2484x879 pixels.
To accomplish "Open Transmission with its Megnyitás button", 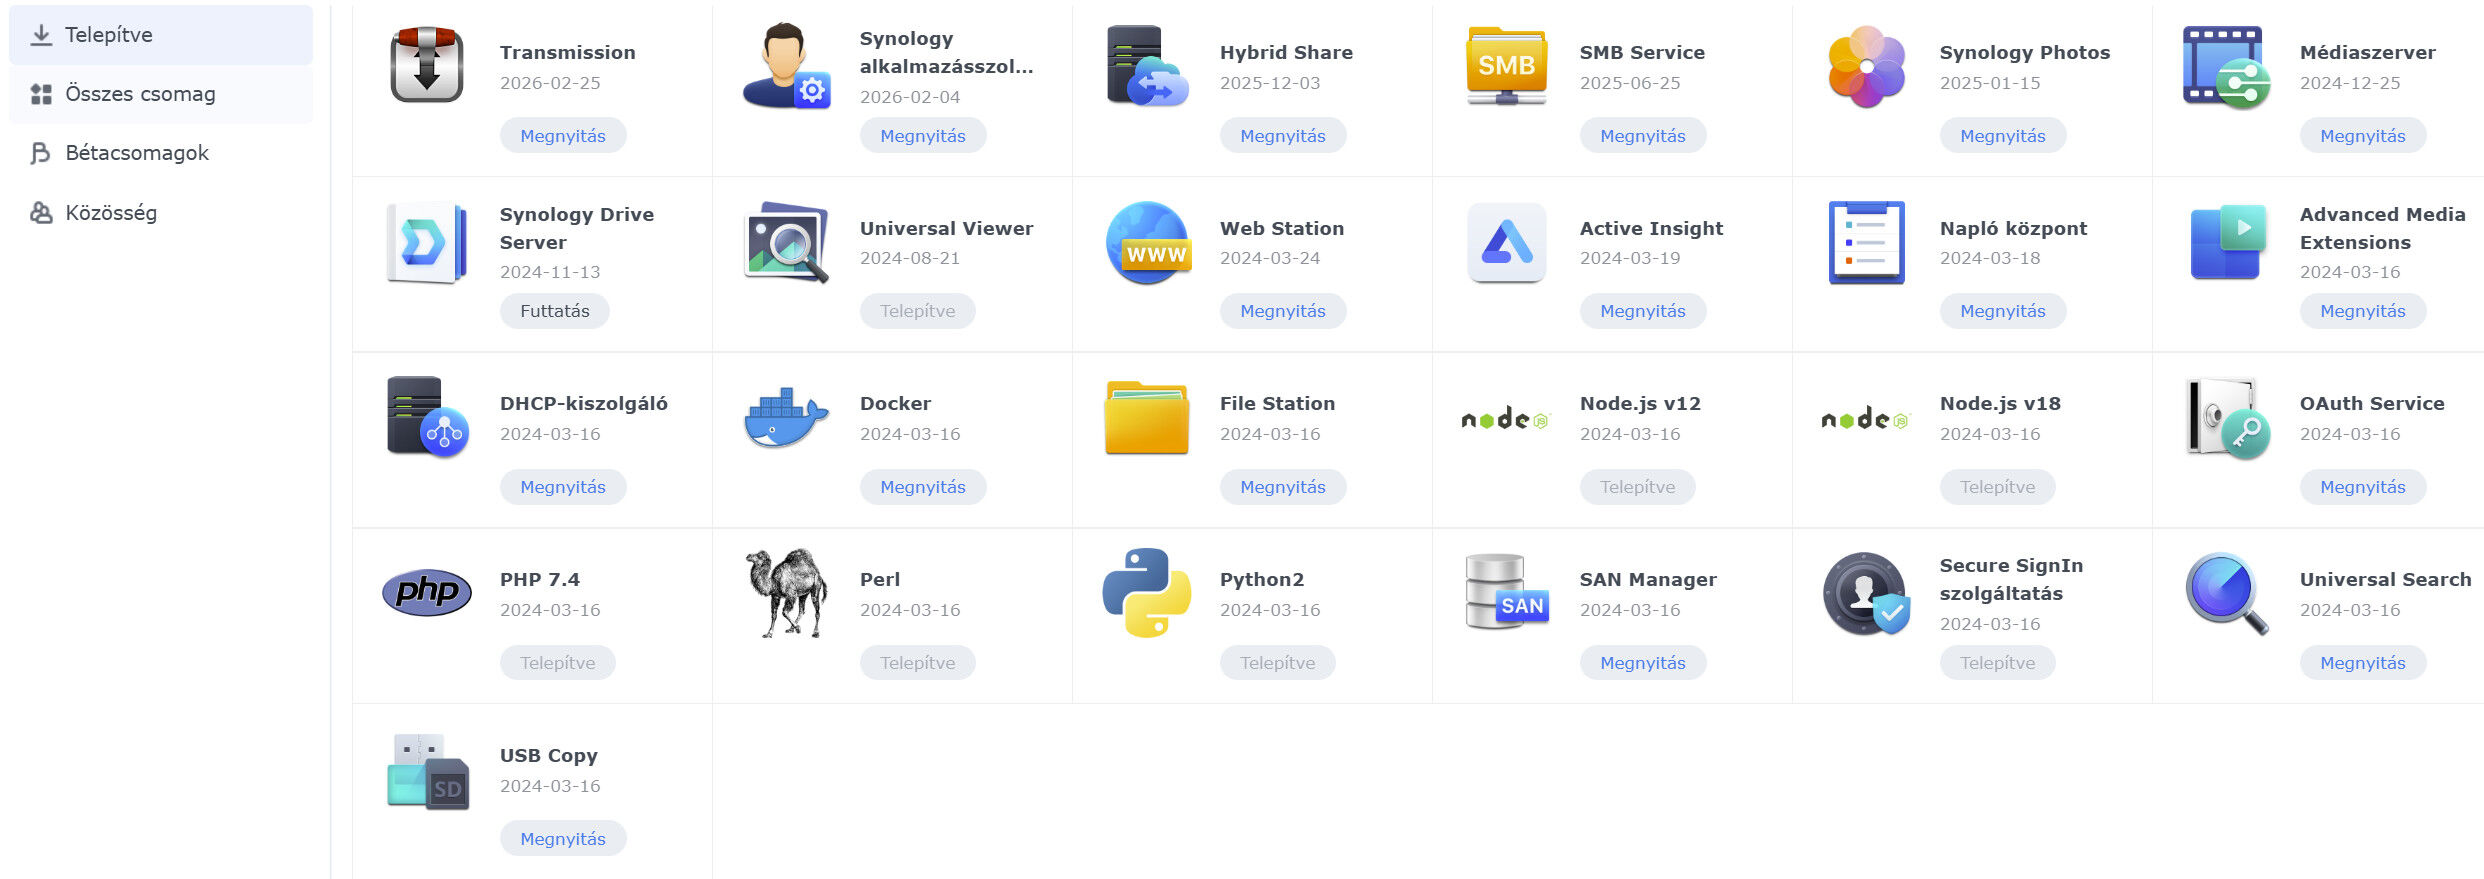I will pos(563,136).
